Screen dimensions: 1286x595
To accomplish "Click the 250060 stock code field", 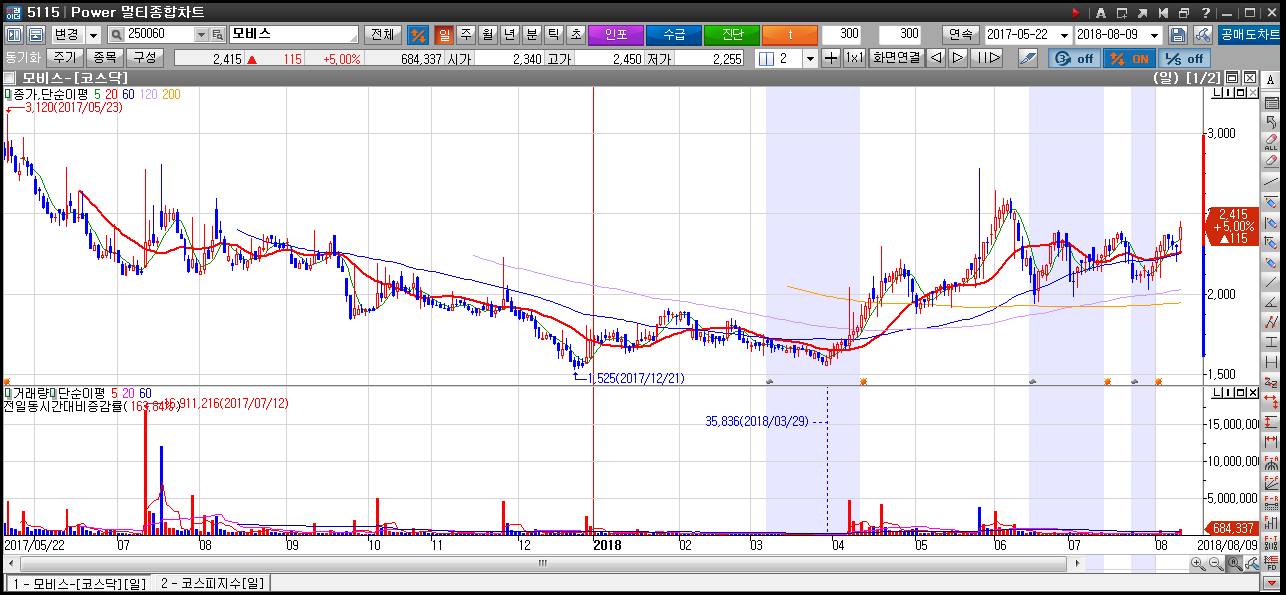I will (x=159, y=34).
